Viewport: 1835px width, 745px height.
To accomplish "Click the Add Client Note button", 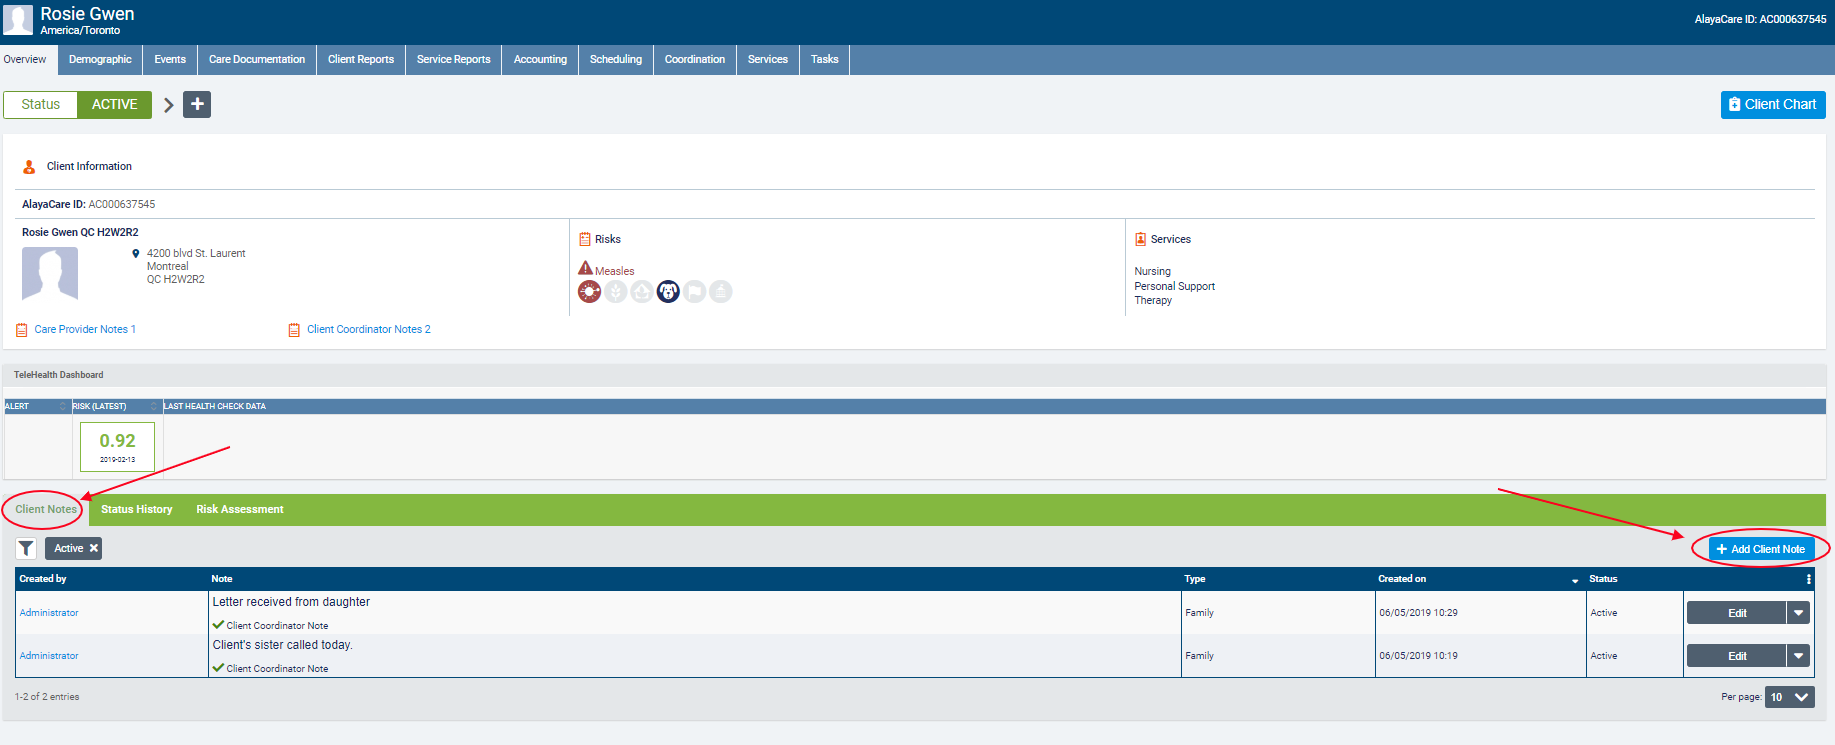I will (1761, 549).
